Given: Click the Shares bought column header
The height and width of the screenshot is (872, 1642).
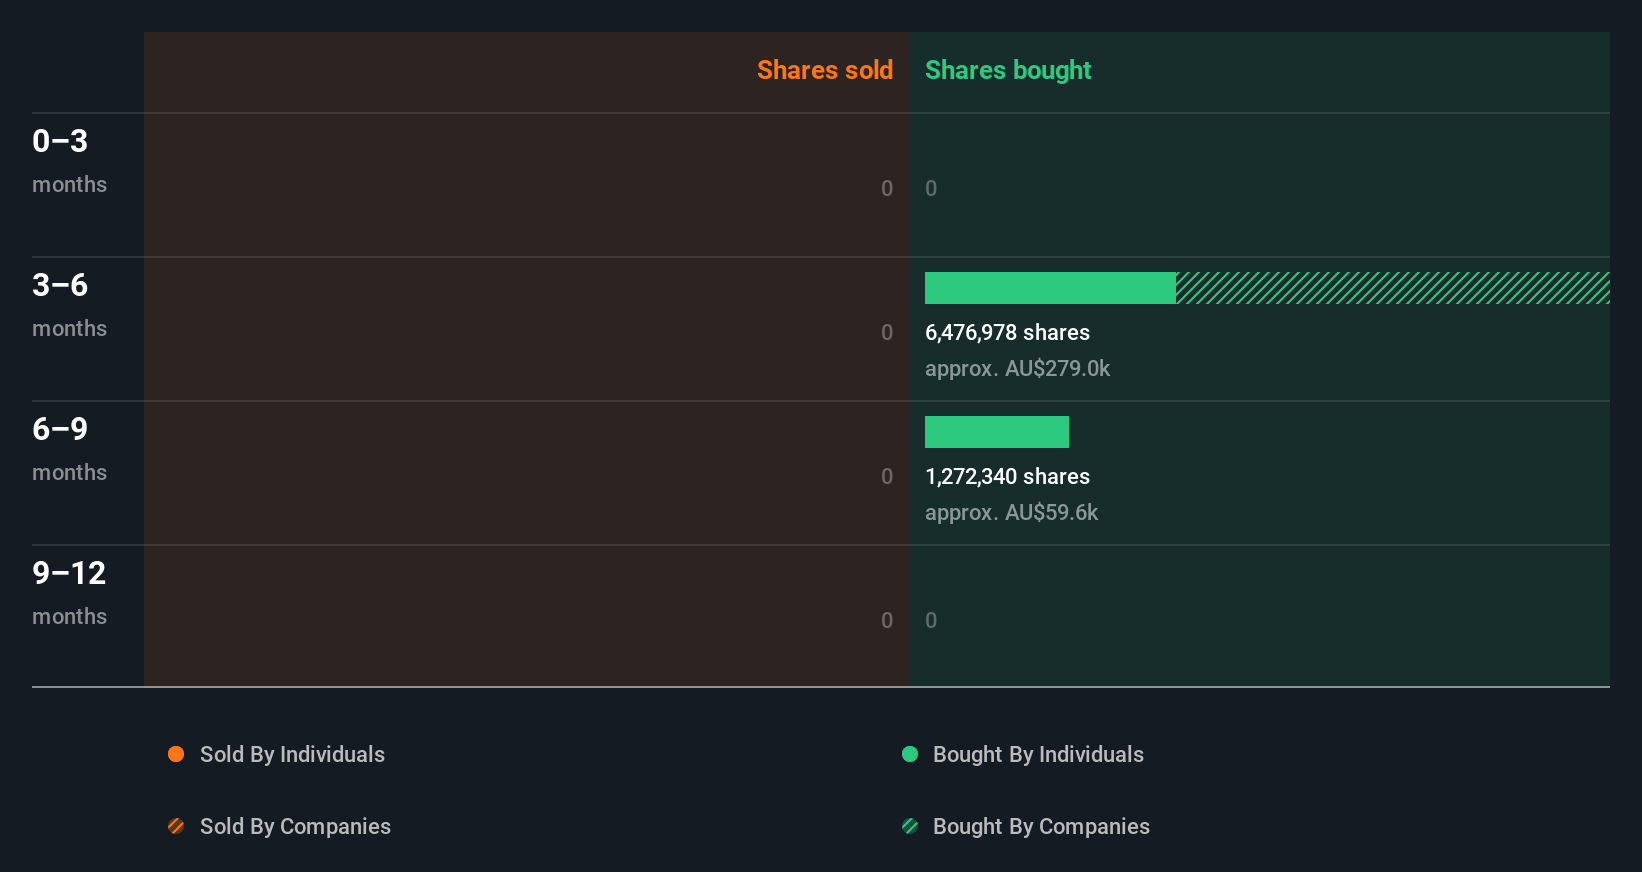Looking at the screenshot, I should [x=1008, y=70].
